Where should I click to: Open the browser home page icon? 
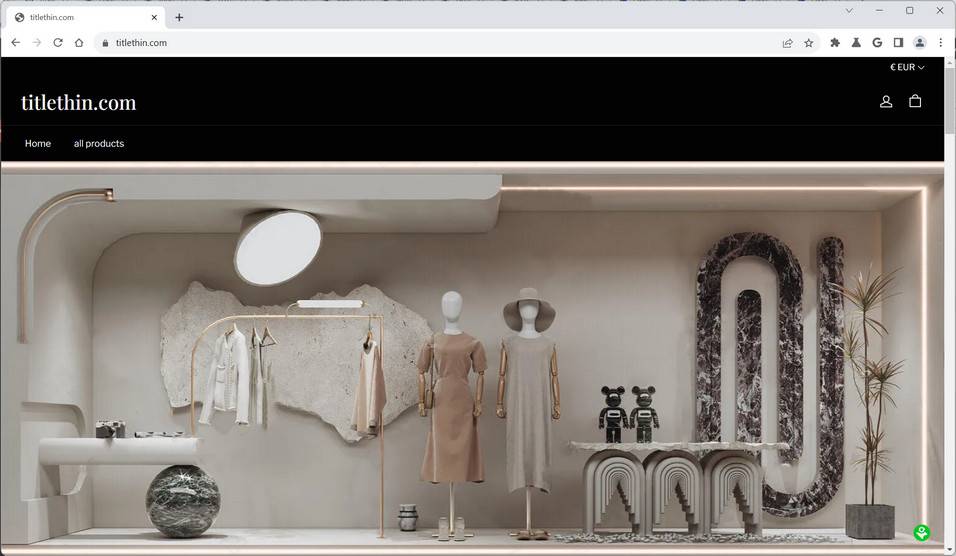79,43
